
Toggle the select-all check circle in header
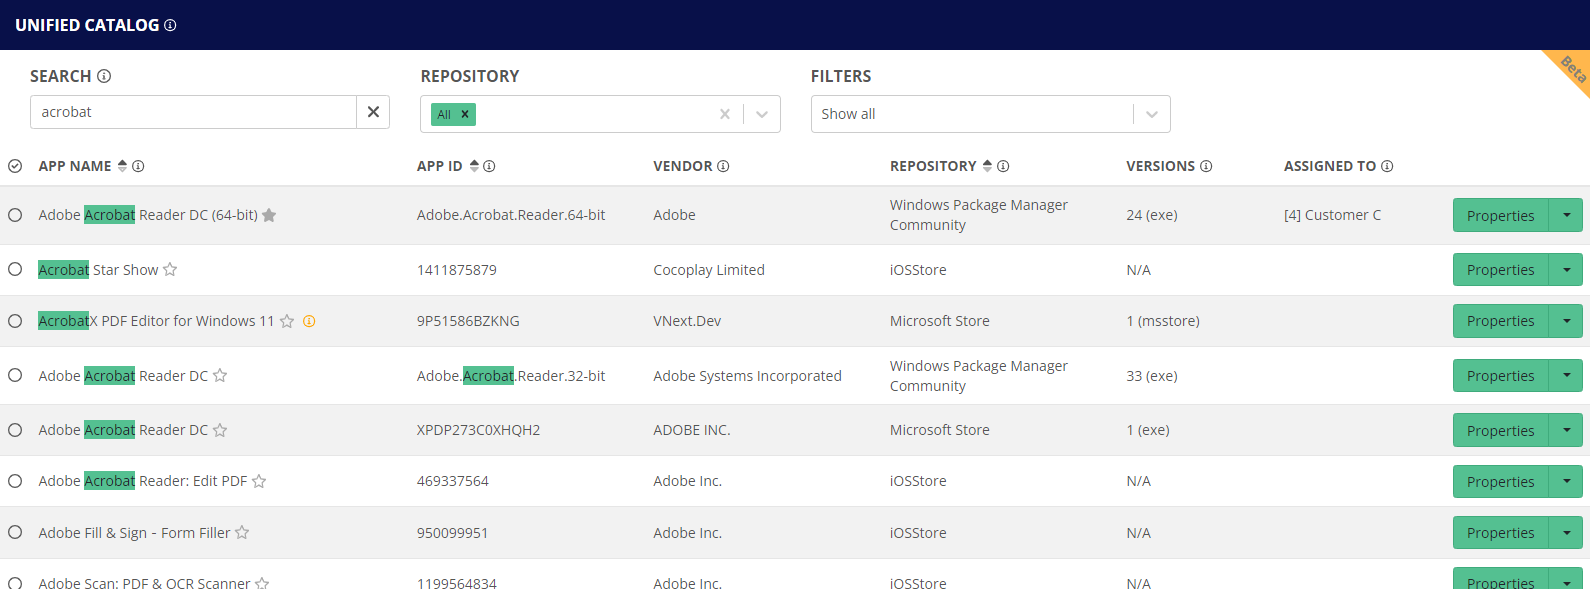(x=15, y=166)
